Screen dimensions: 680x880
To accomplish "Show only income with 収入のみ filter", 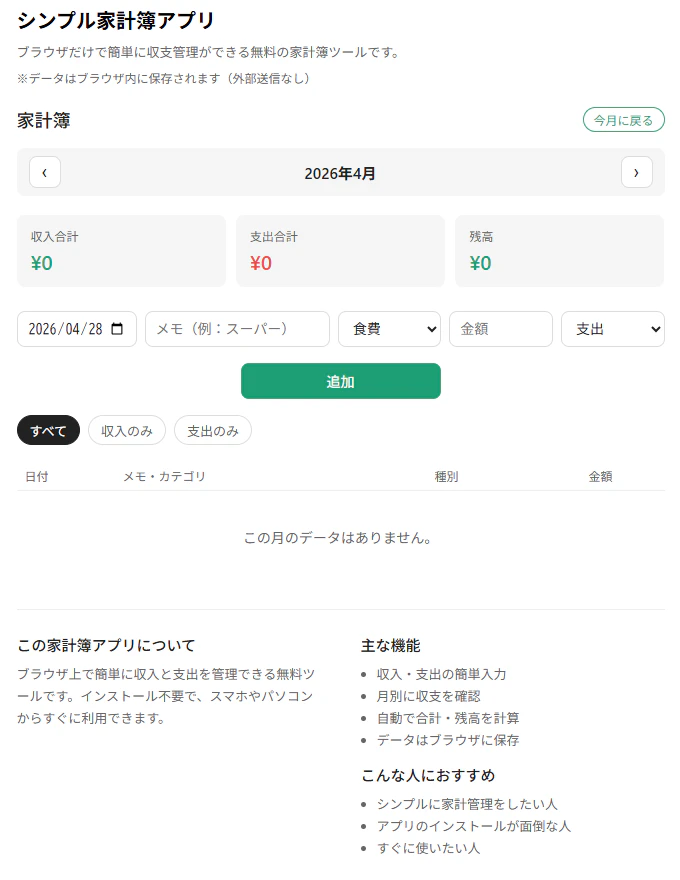I will click(127, 430).
